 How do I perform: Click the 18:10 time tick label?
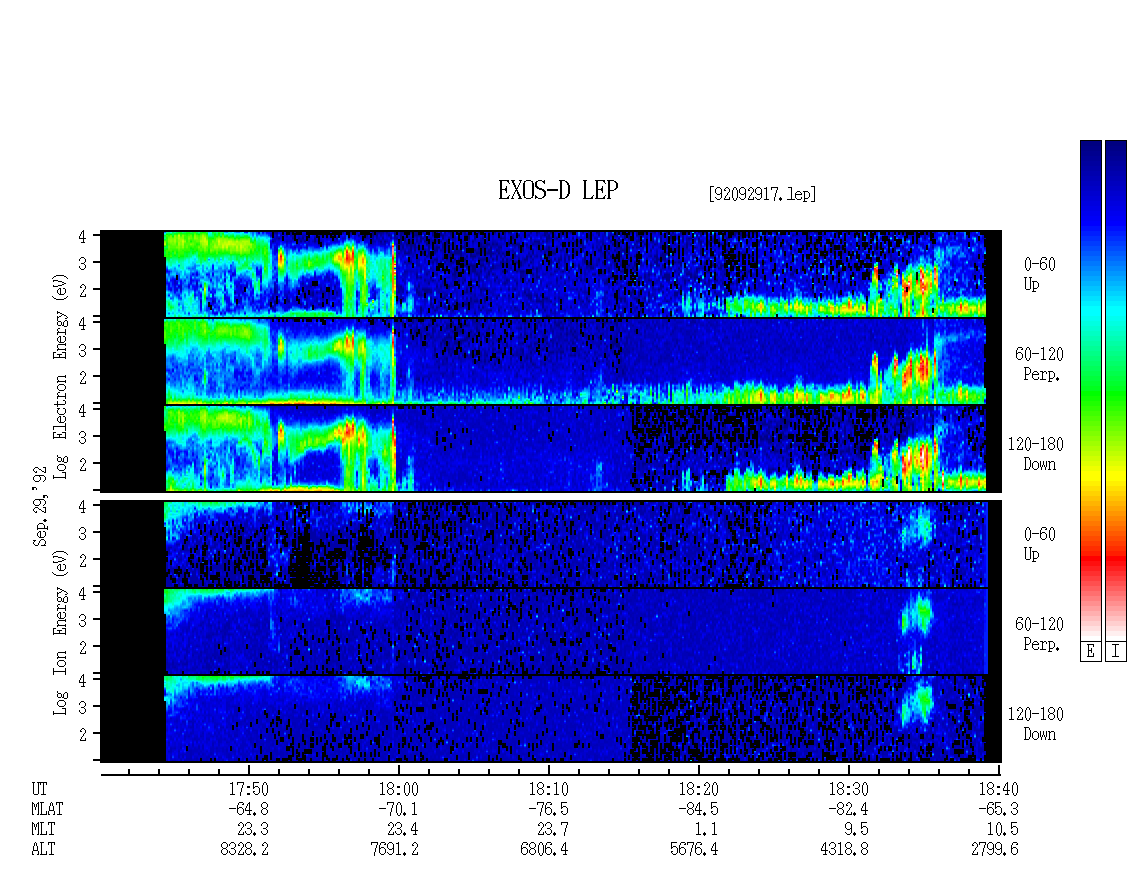point(548,789)
